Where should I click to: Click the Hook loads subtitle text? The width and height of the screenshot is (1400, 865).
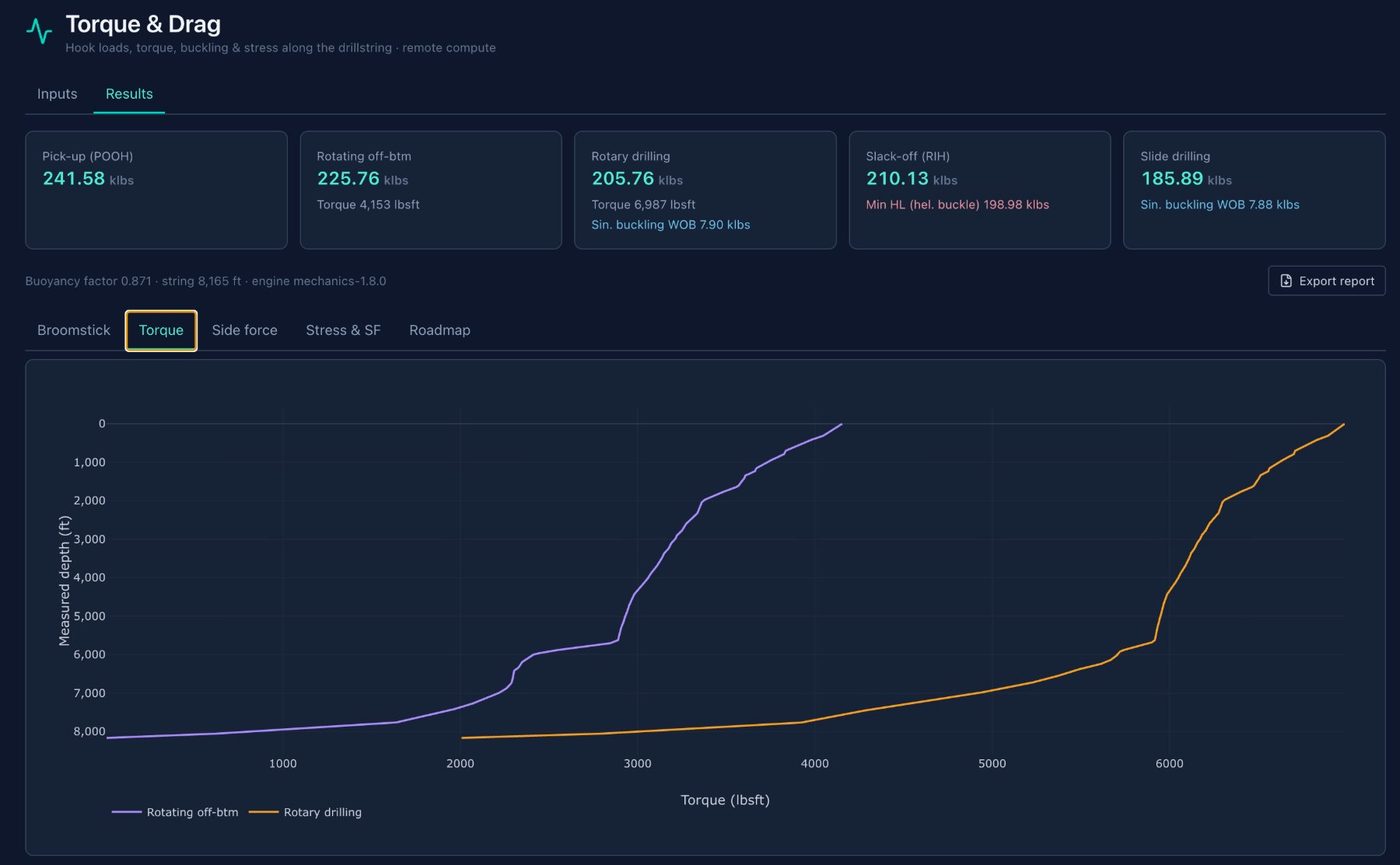[x=281, y=48]
